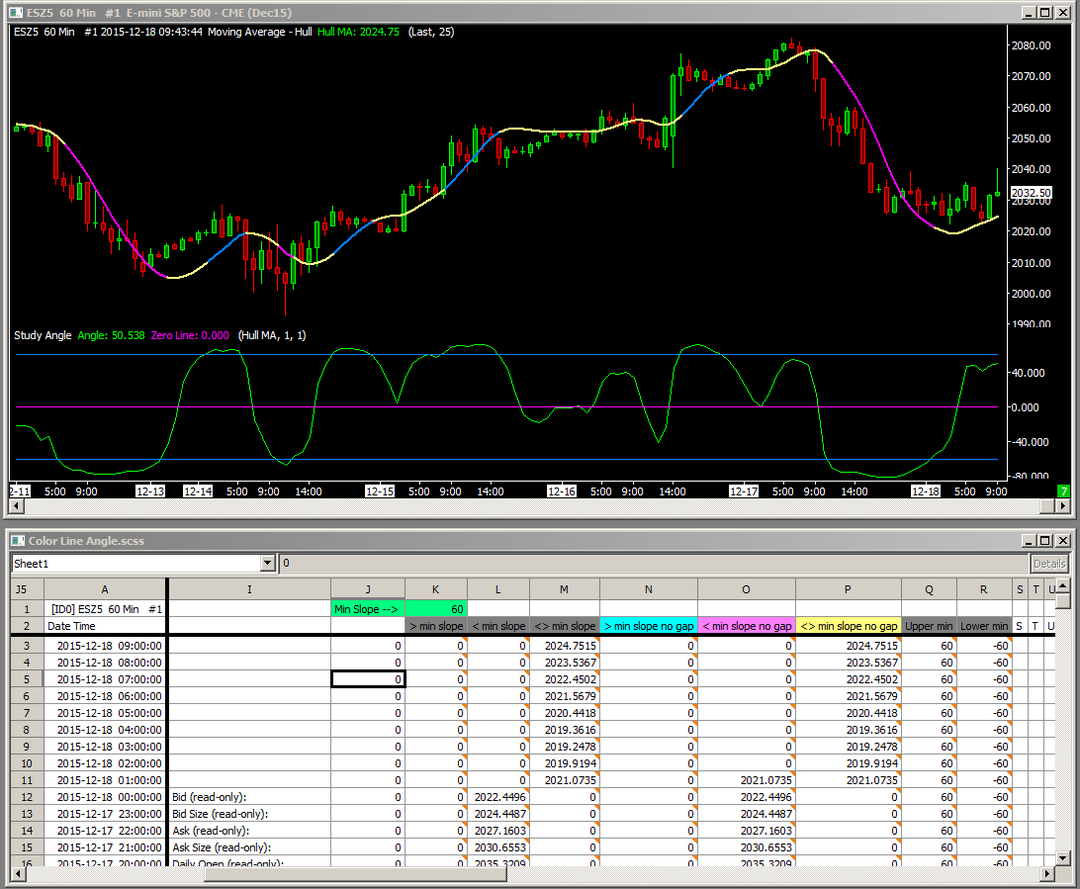Click the chart window title bar icon
Screen dimensions: 1080x889
tap(14, 13)
